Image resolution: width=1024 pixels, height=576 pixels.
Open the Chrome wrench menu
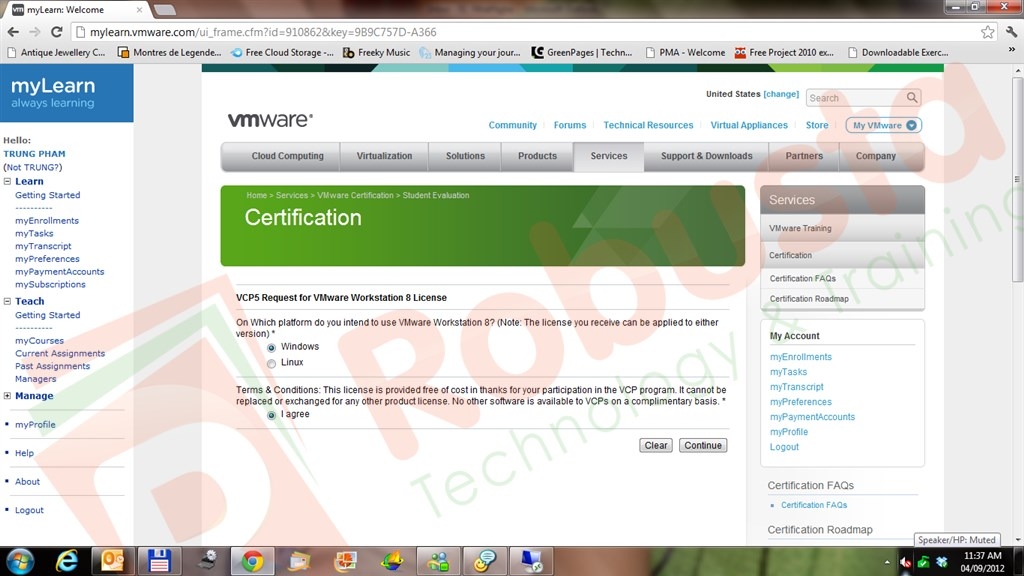coord(1012,31)
